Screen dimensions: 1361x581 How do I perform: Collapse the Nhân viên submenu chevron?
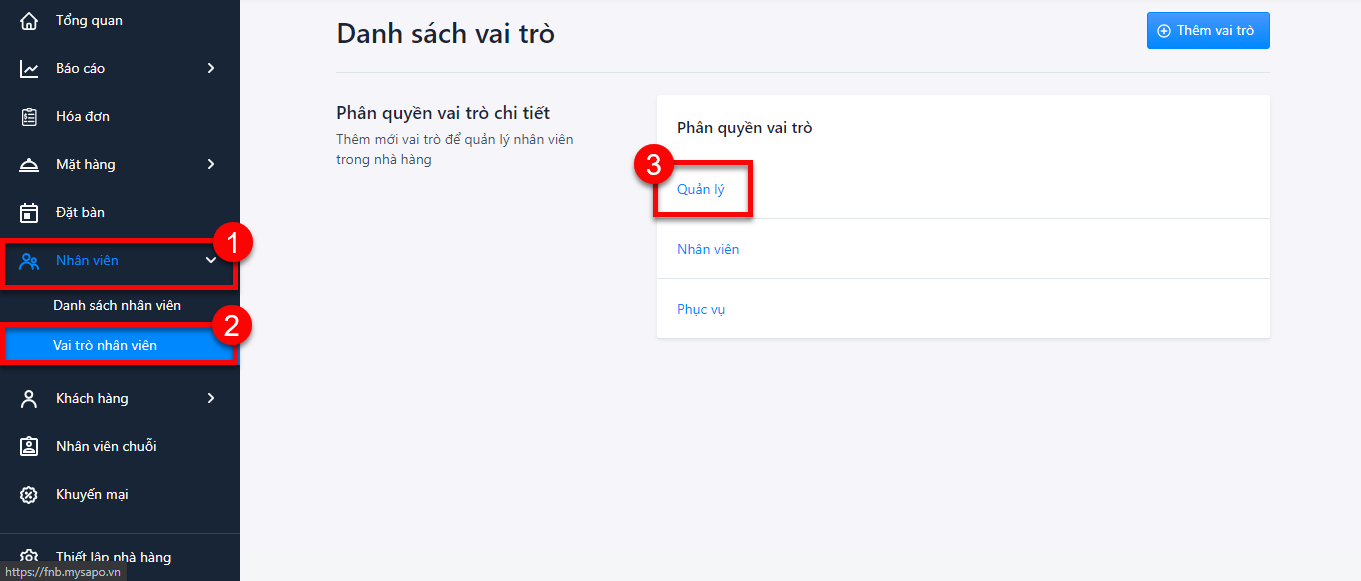211,260
